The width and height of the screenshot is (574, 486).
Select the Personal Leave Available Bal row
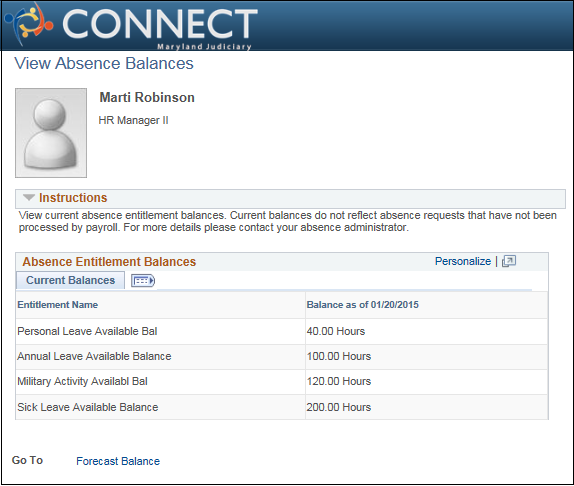coord(282,331)
